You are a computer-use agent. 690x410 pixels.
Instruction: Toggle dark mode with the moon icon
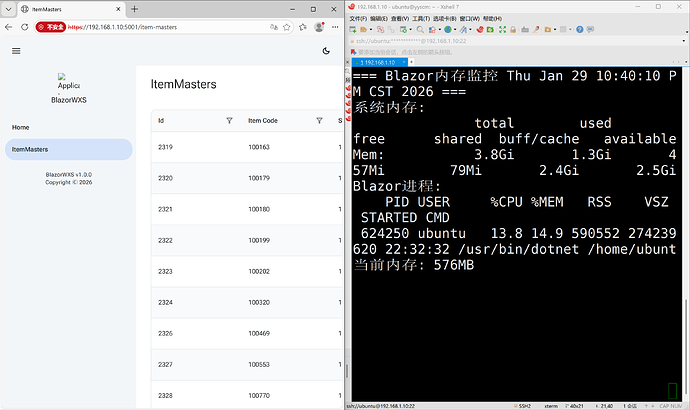327,50
